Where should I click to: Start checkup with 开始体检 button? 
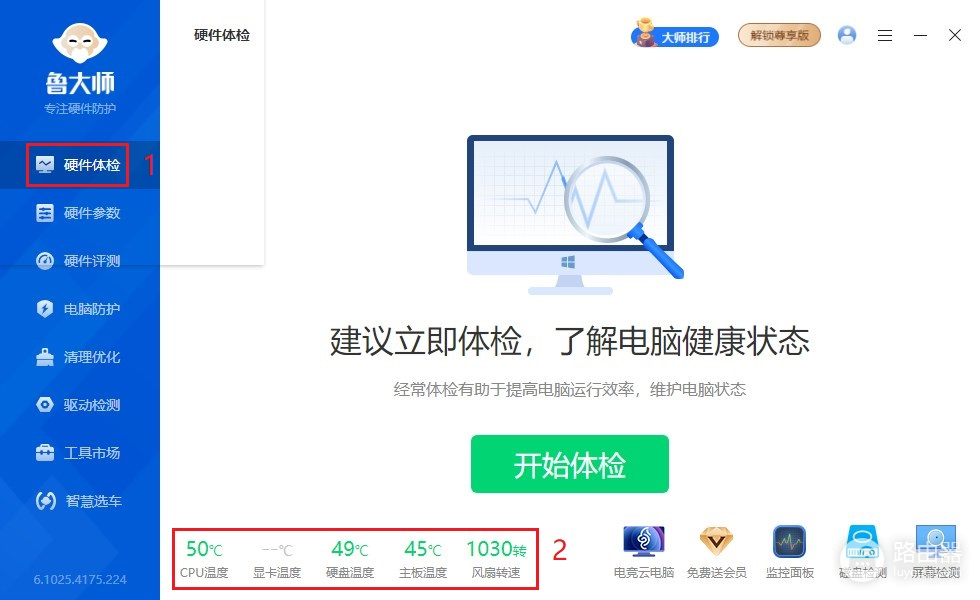tap(569, 464)
